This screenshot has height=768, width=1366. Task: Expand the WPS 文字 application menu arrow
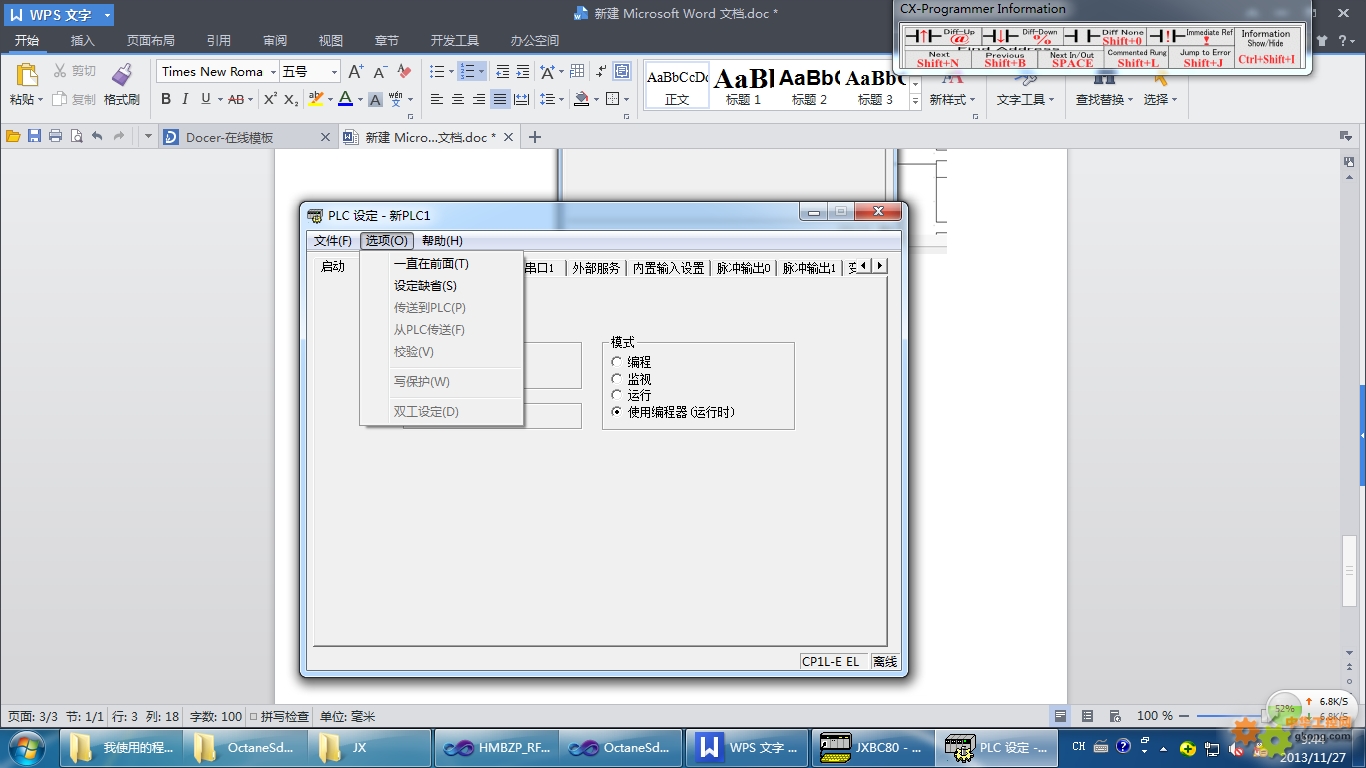click(107, 15)
